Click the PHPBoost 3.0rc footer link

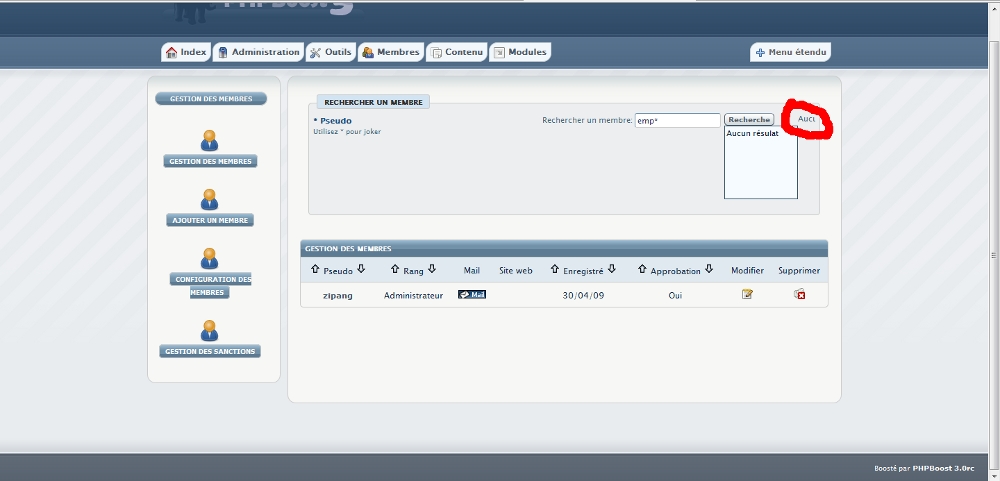[x=945, y=468]
